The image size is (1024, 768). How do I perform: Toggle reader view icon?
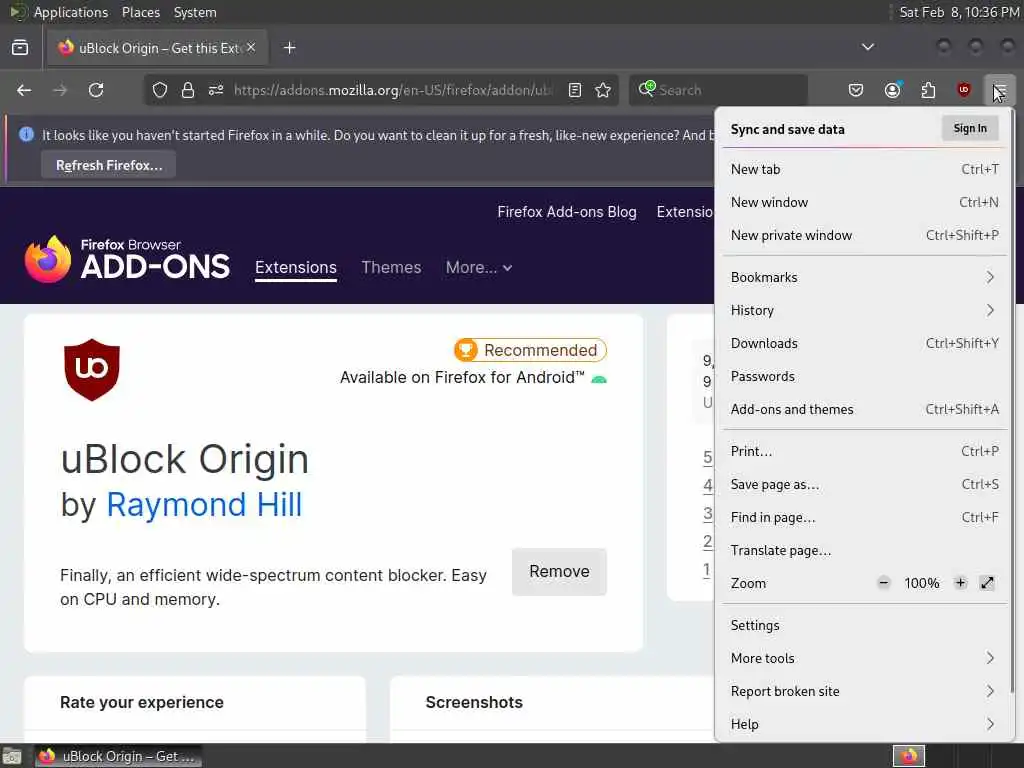click(575, 90)
